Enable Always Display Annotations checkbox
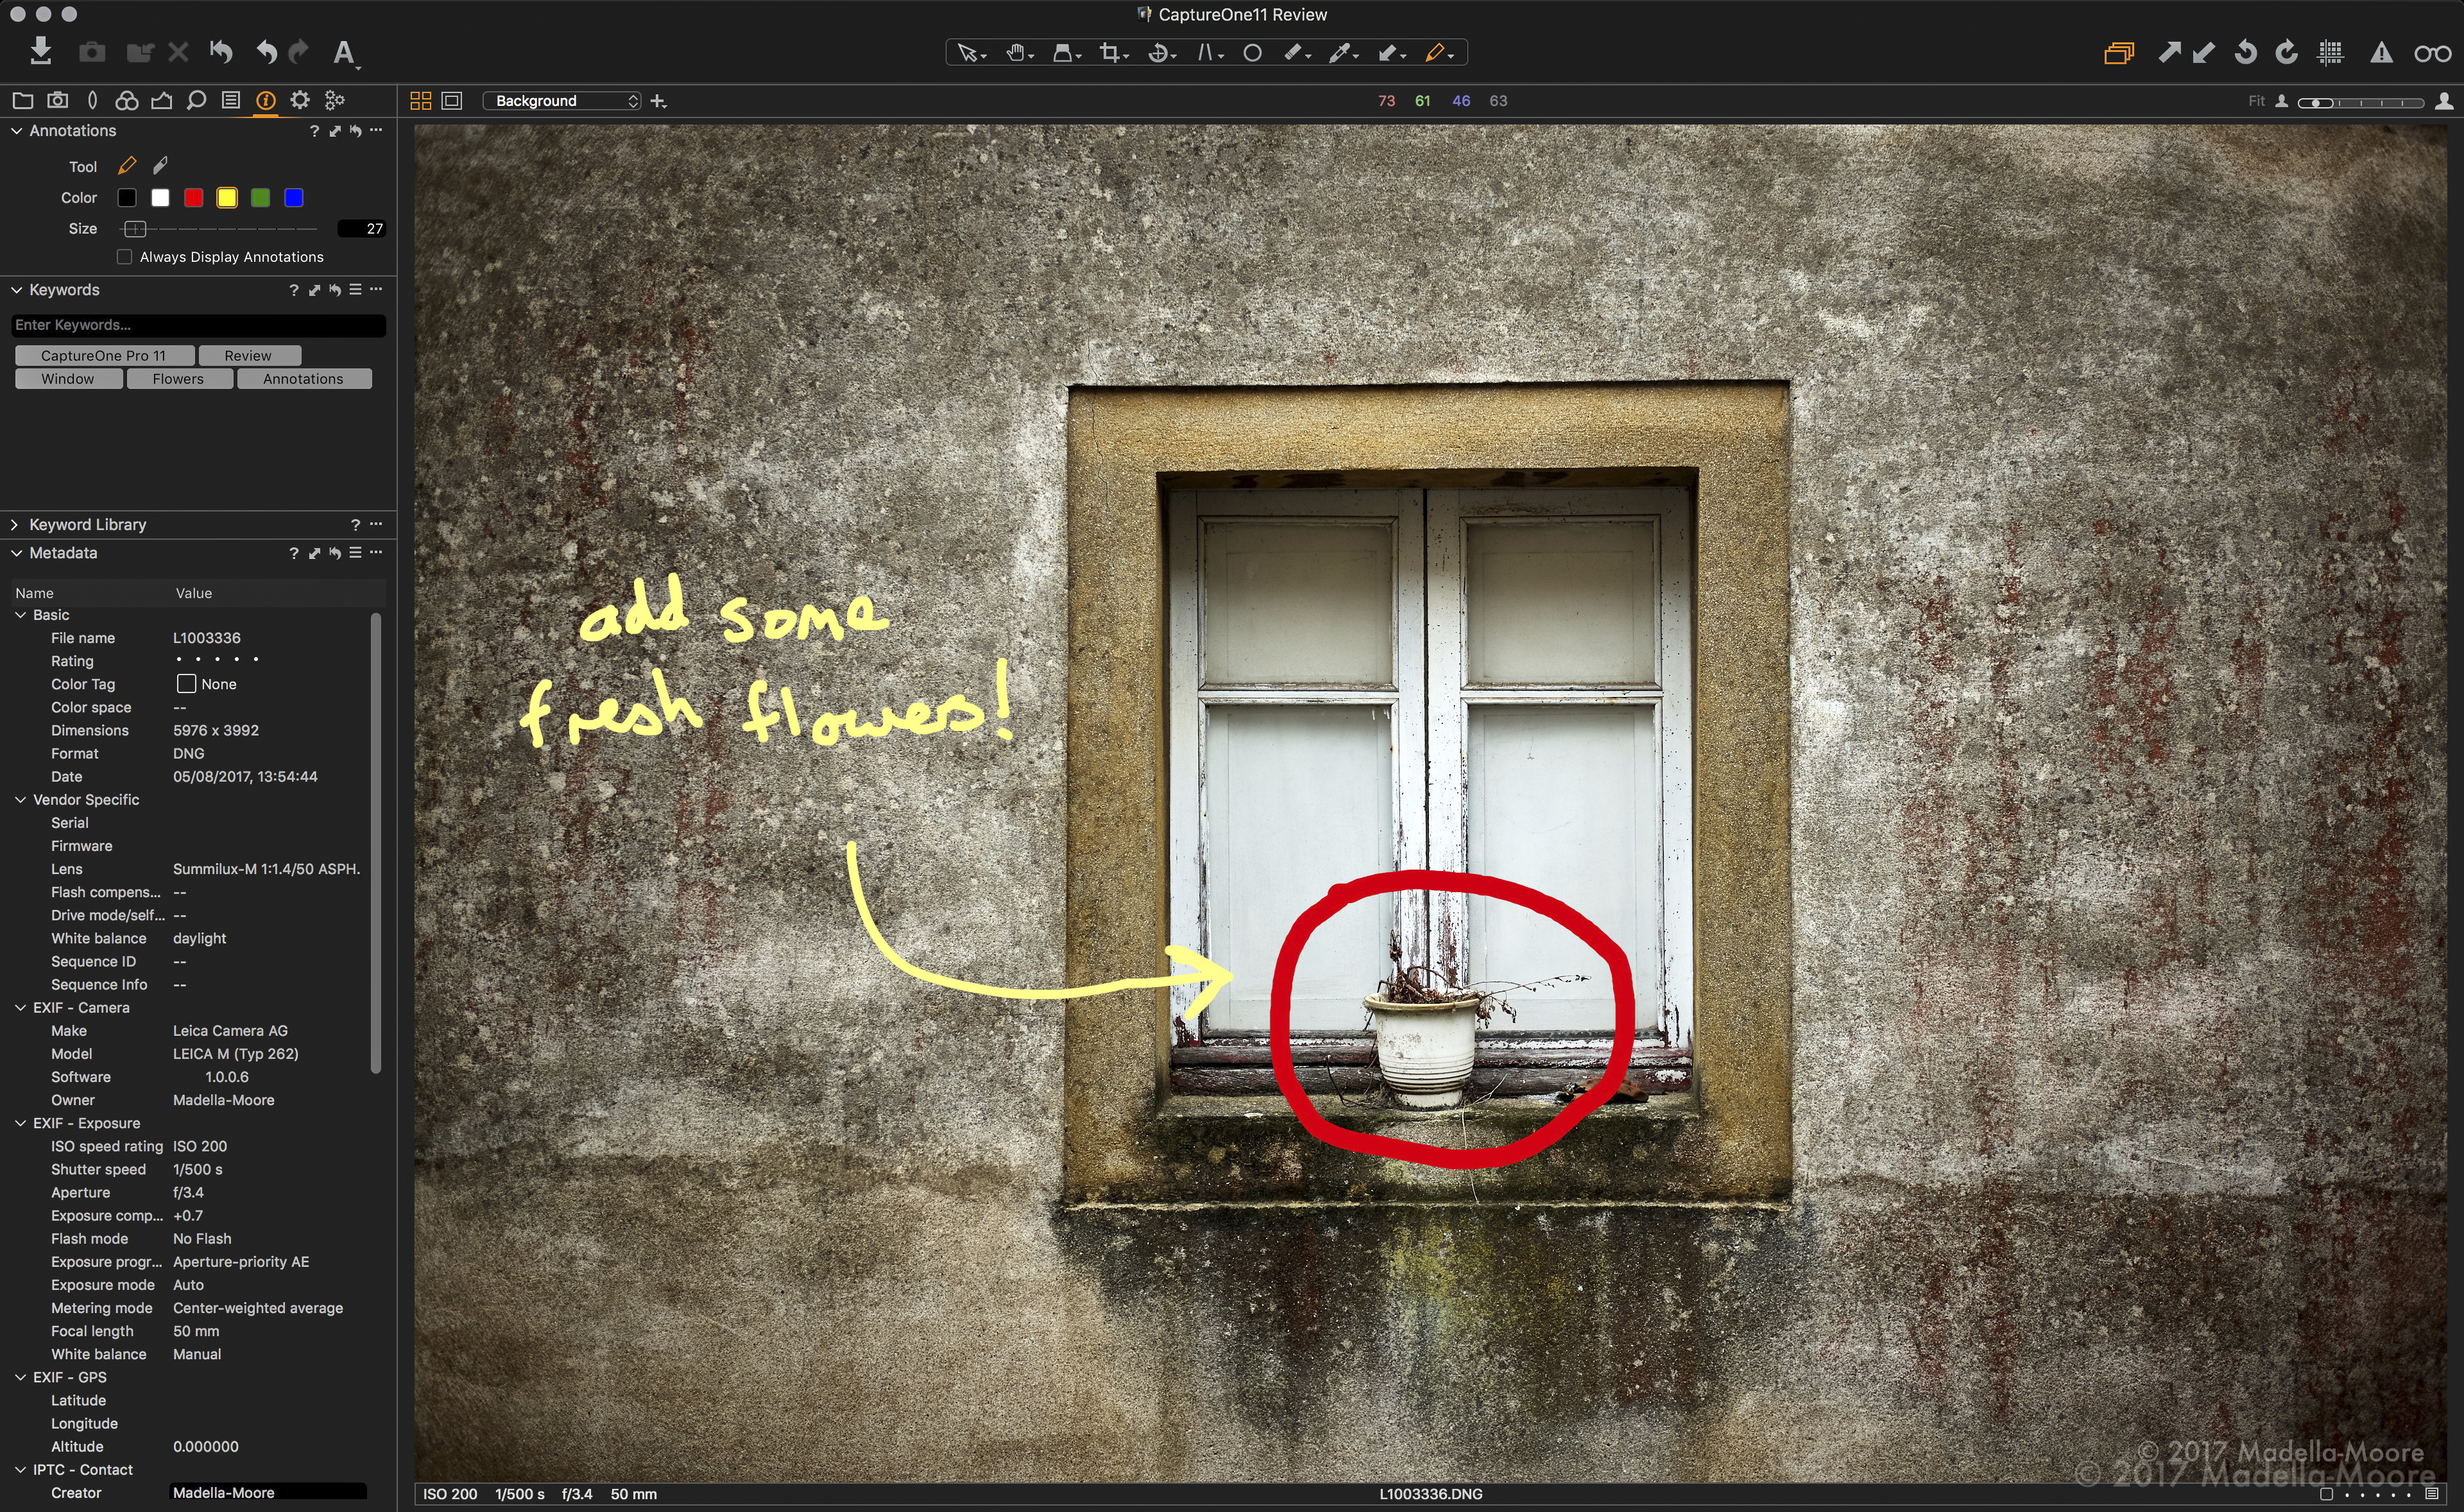This screenshot has width=2464, height=1512. (x=125, y=257)
